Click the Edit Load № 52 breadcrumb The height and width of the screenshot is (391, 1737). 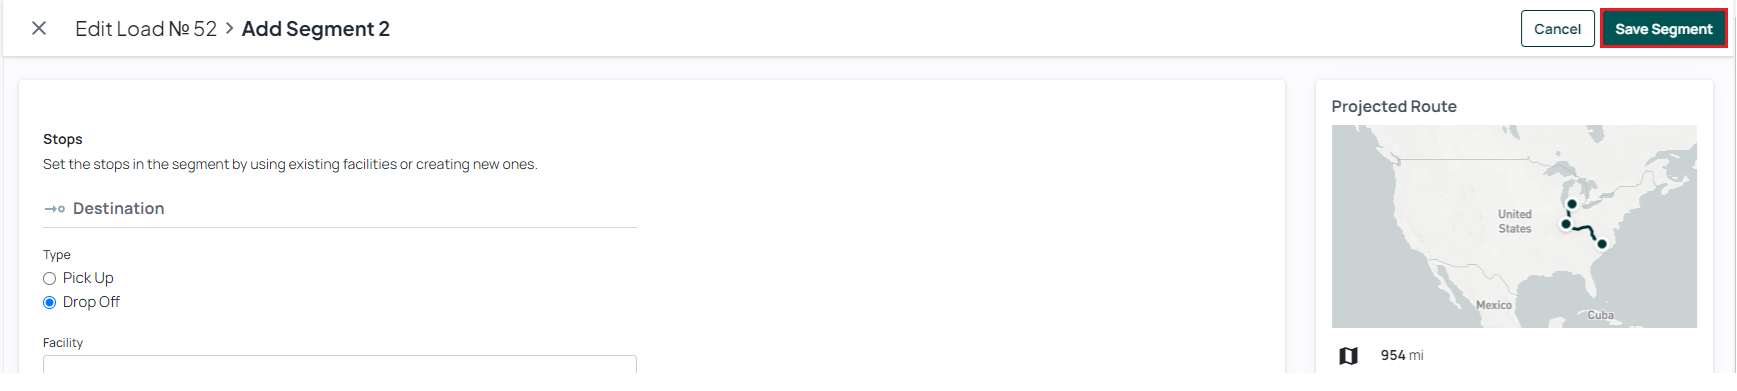coord(146,29)
